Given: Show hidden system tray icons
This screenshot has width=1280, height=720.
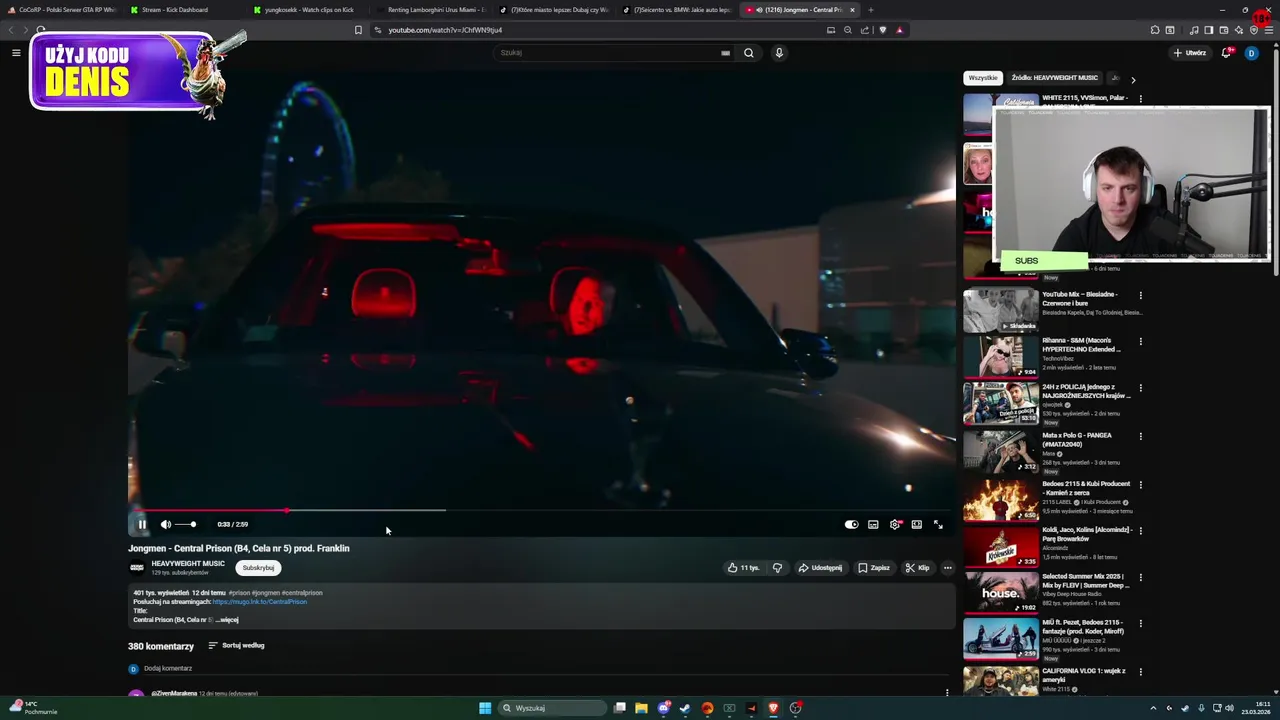Looking at the screenshot, I should pos(1153,708).
